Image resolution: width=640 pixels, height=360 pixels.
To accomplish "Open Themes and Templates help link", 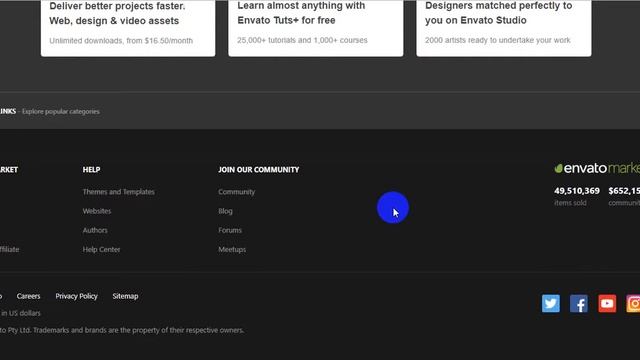I will pyautogui.click(x=118, y=191).
